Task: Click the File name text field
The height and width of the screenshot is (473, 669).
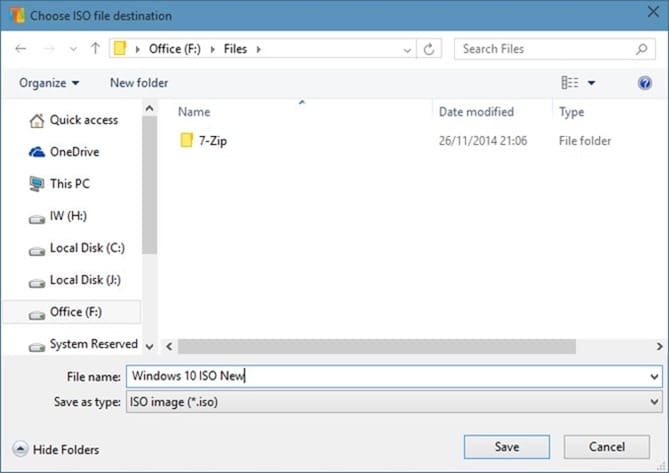Action: tap(388, 376)
